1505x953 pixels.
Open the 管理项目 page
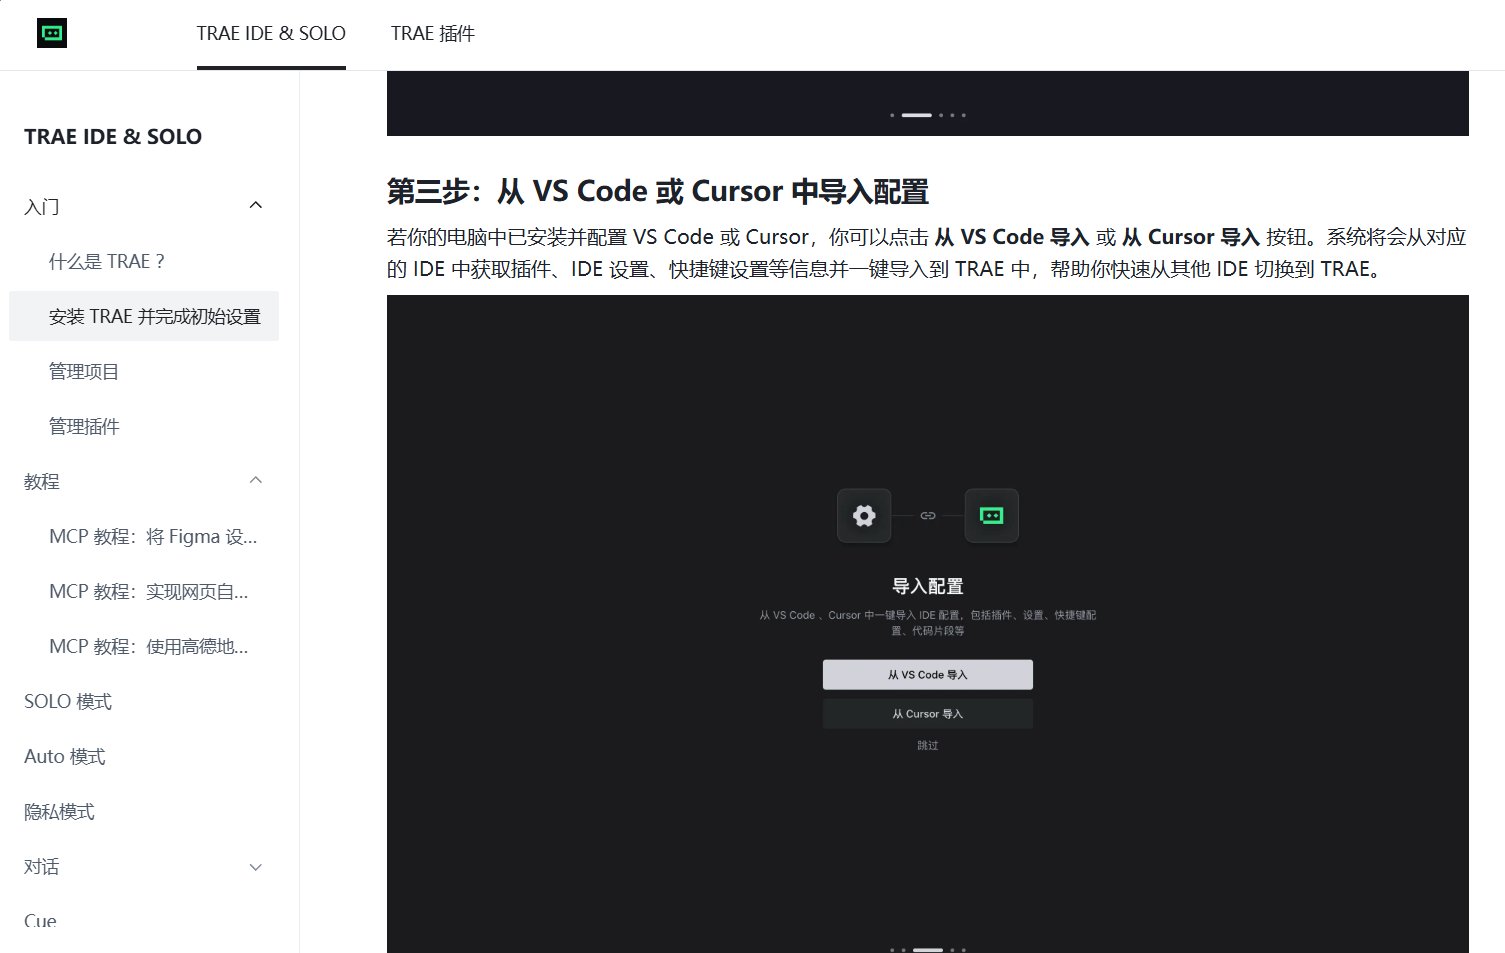(84, 372)
